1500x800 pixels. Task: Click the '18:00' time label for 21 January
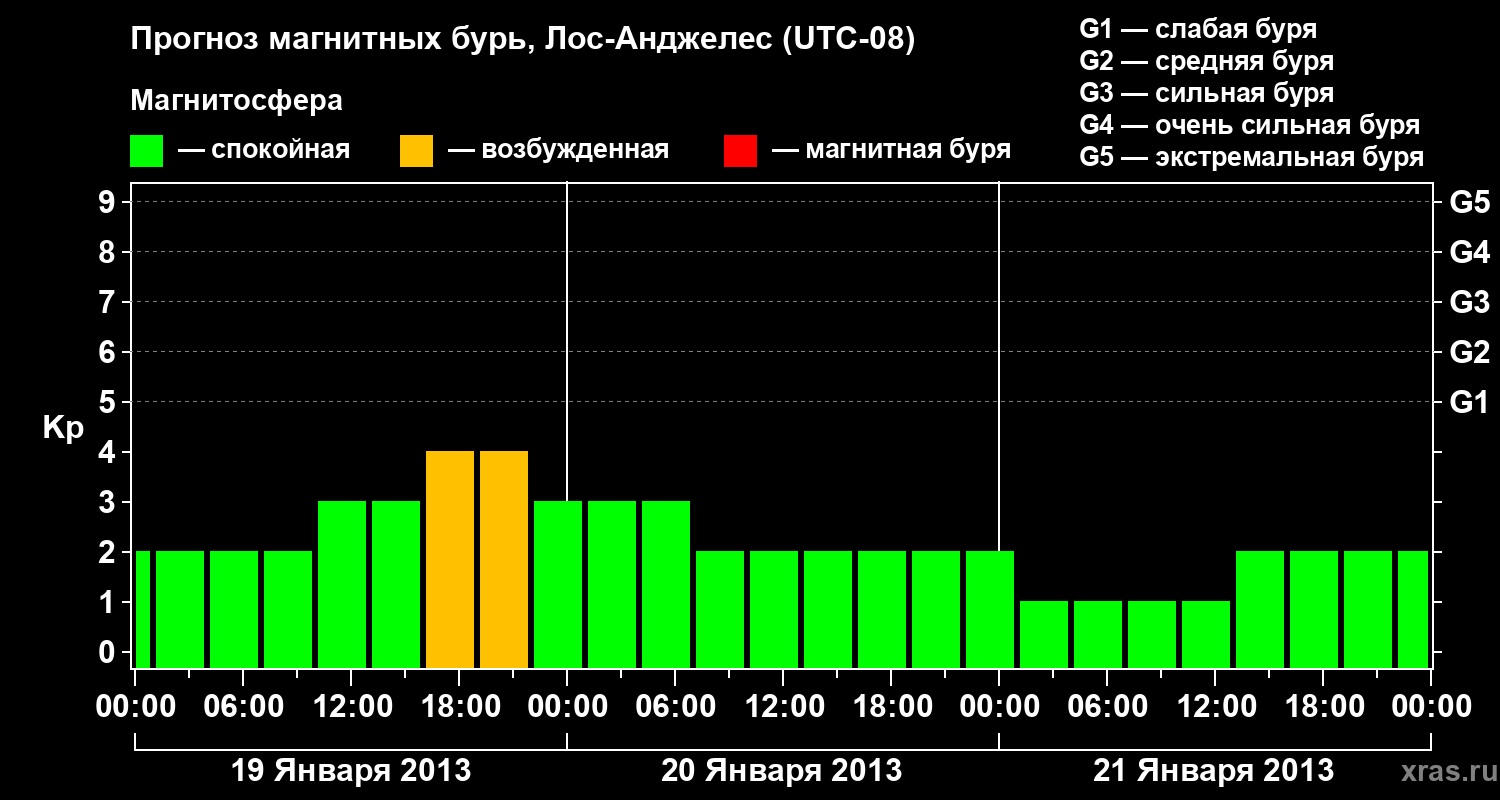coord(1323,706)
